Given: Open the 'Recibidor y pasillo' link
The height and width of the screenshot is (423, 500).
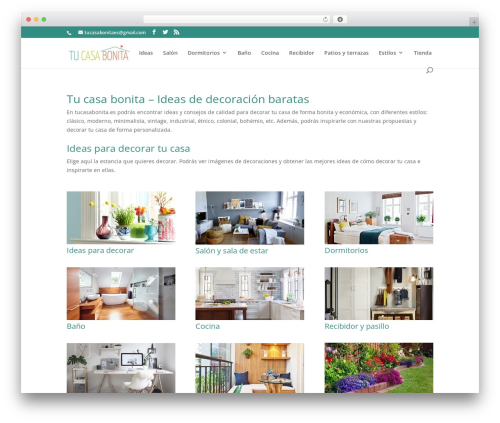Looking at the screenshot, I should (x=357, y=326).
